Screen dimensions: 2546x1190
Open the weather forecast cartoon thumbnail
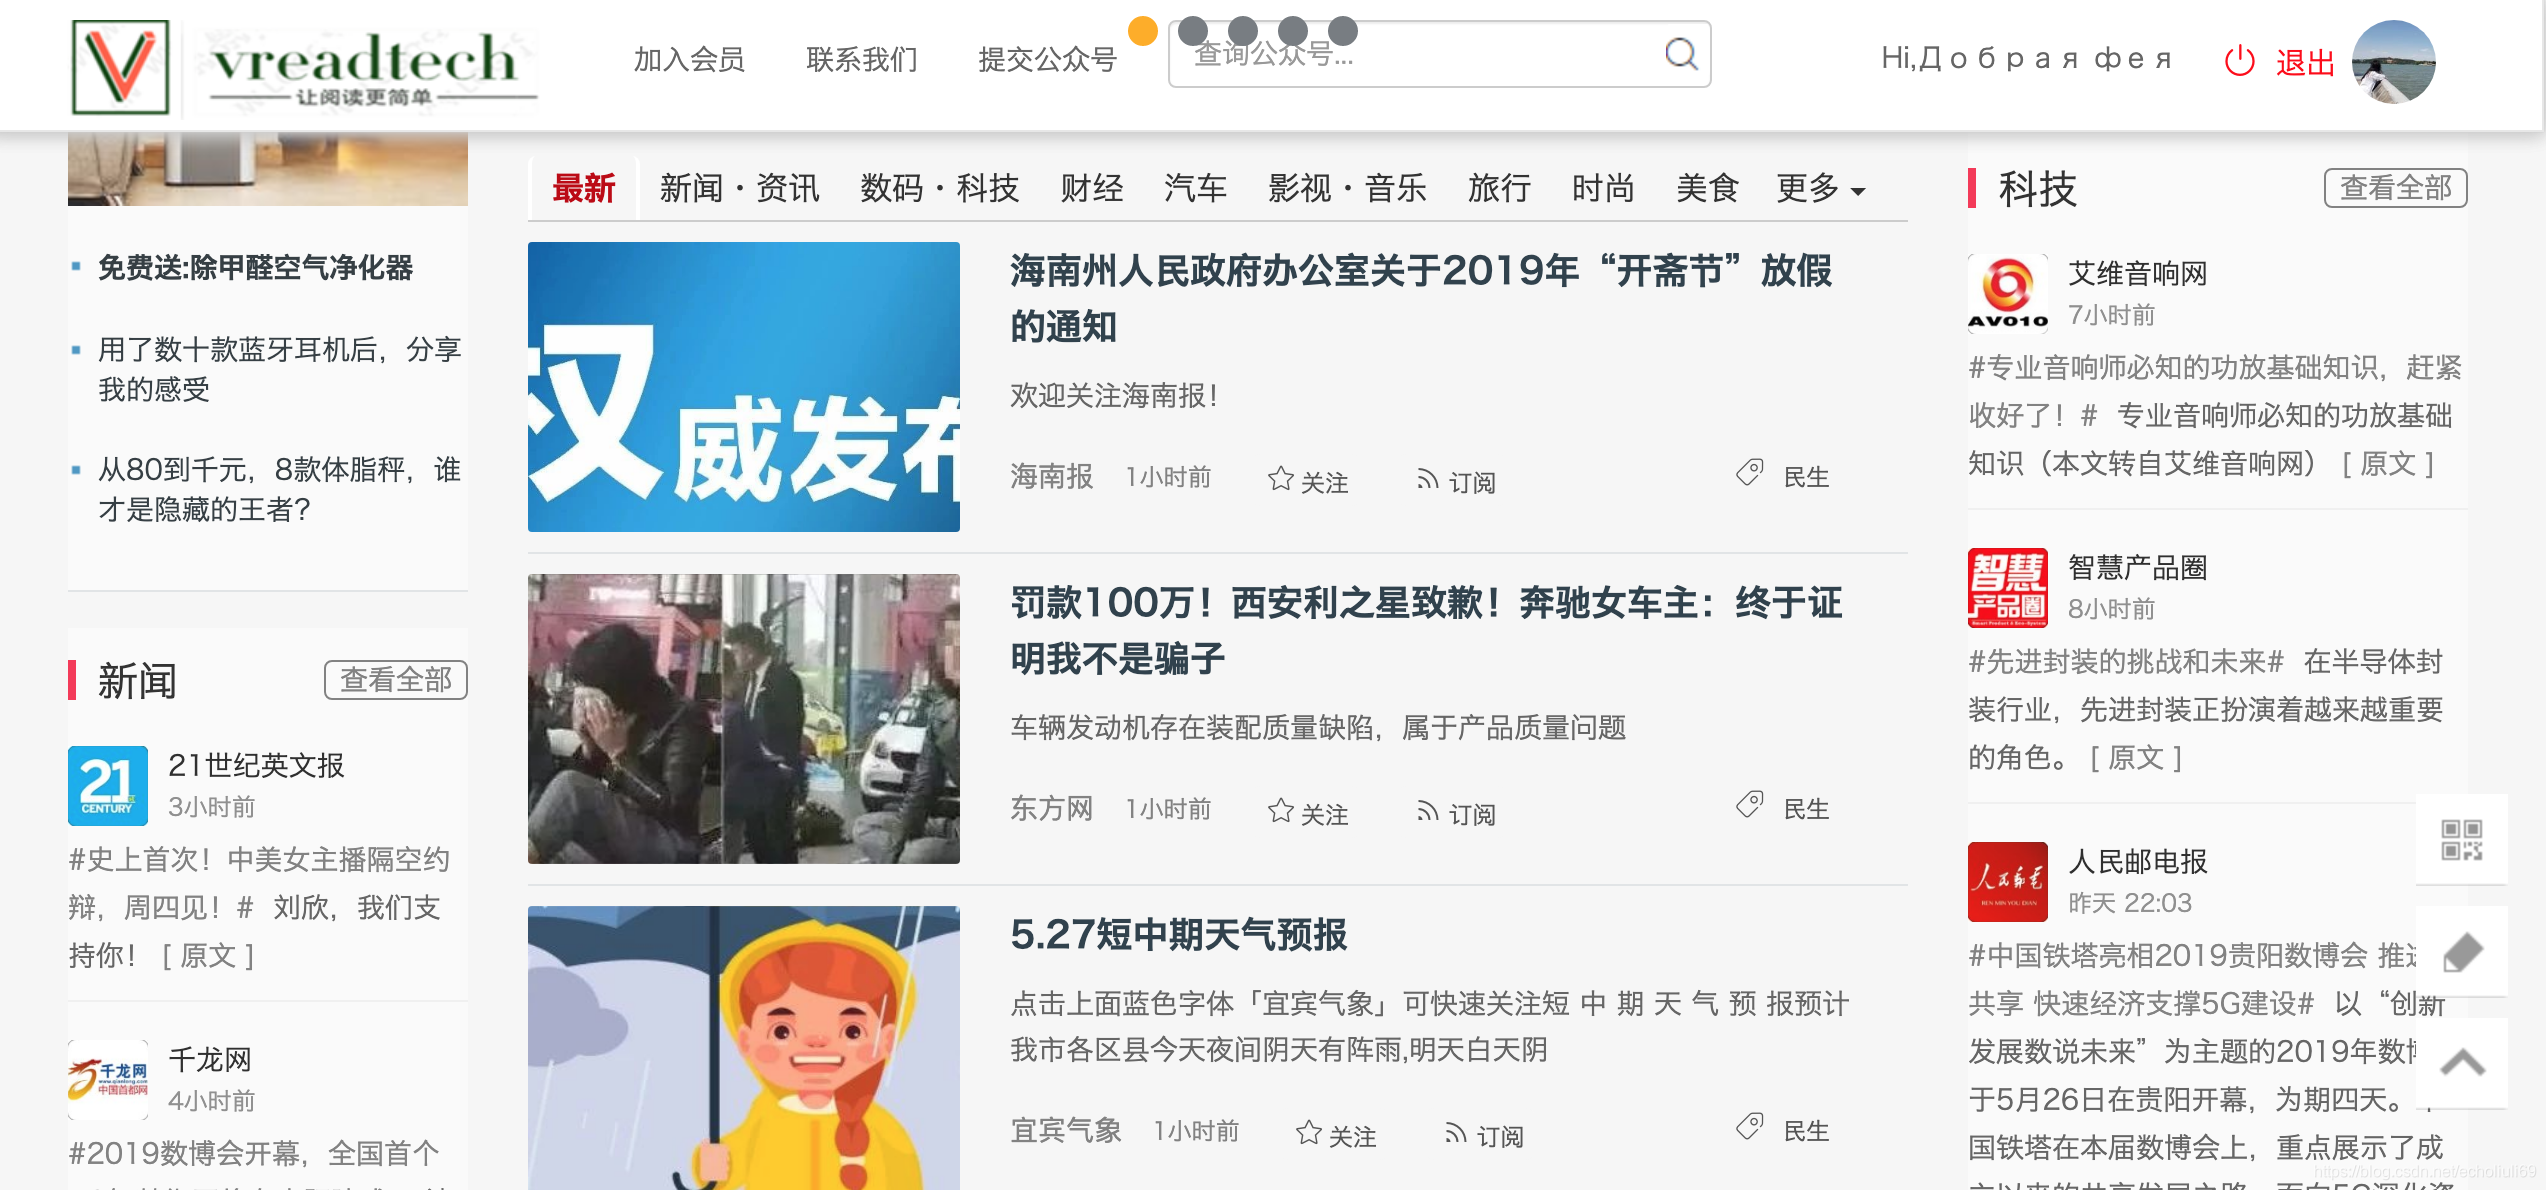[x=744, y=1048]
